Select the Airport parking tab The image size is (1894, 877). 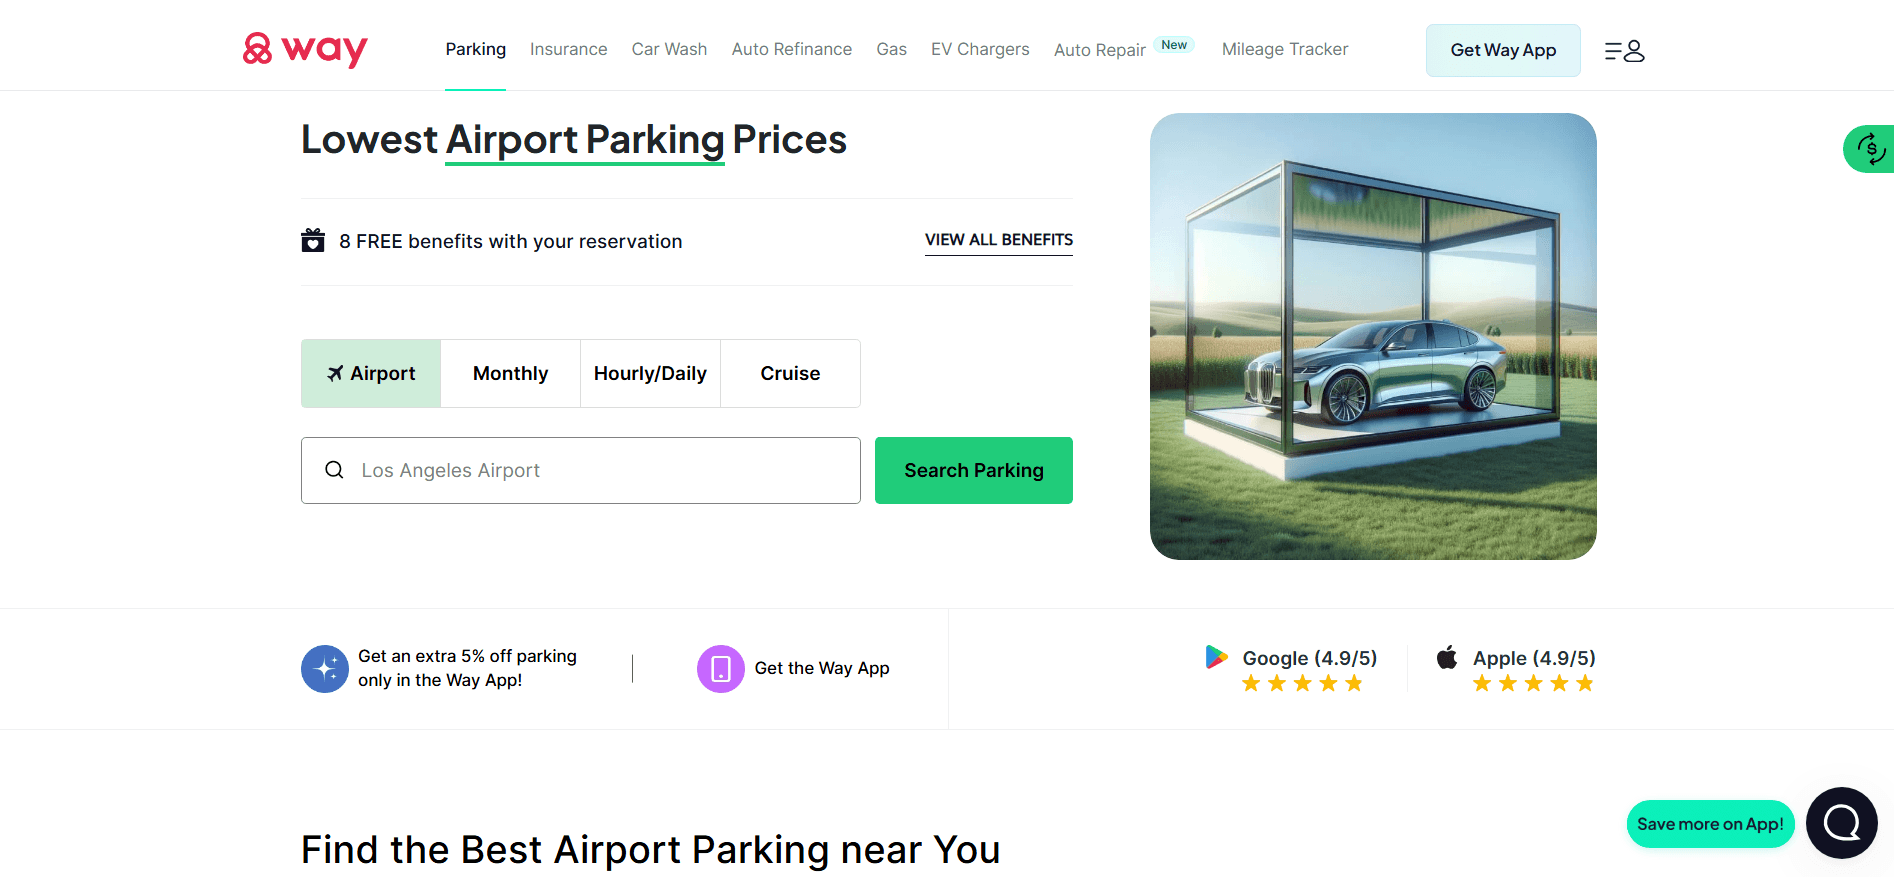[x=371, y=373]
